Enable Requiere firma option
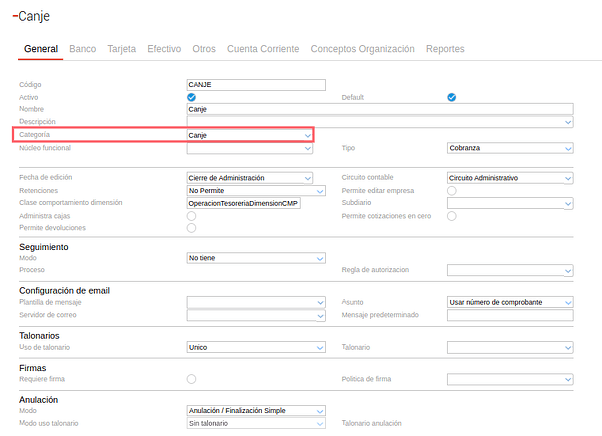Viewport: 602px width, 436px height. pos(191,379)
